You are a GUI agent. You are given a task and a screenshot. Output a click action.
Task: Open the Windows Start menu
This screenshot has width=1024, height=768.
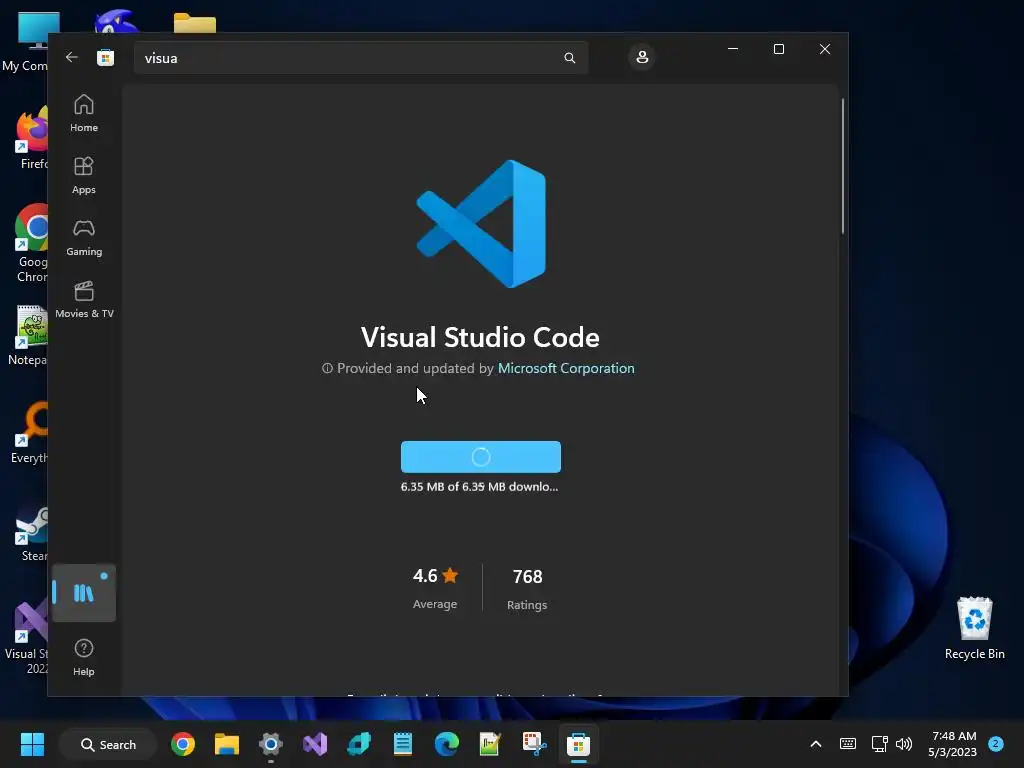point(32,744)
